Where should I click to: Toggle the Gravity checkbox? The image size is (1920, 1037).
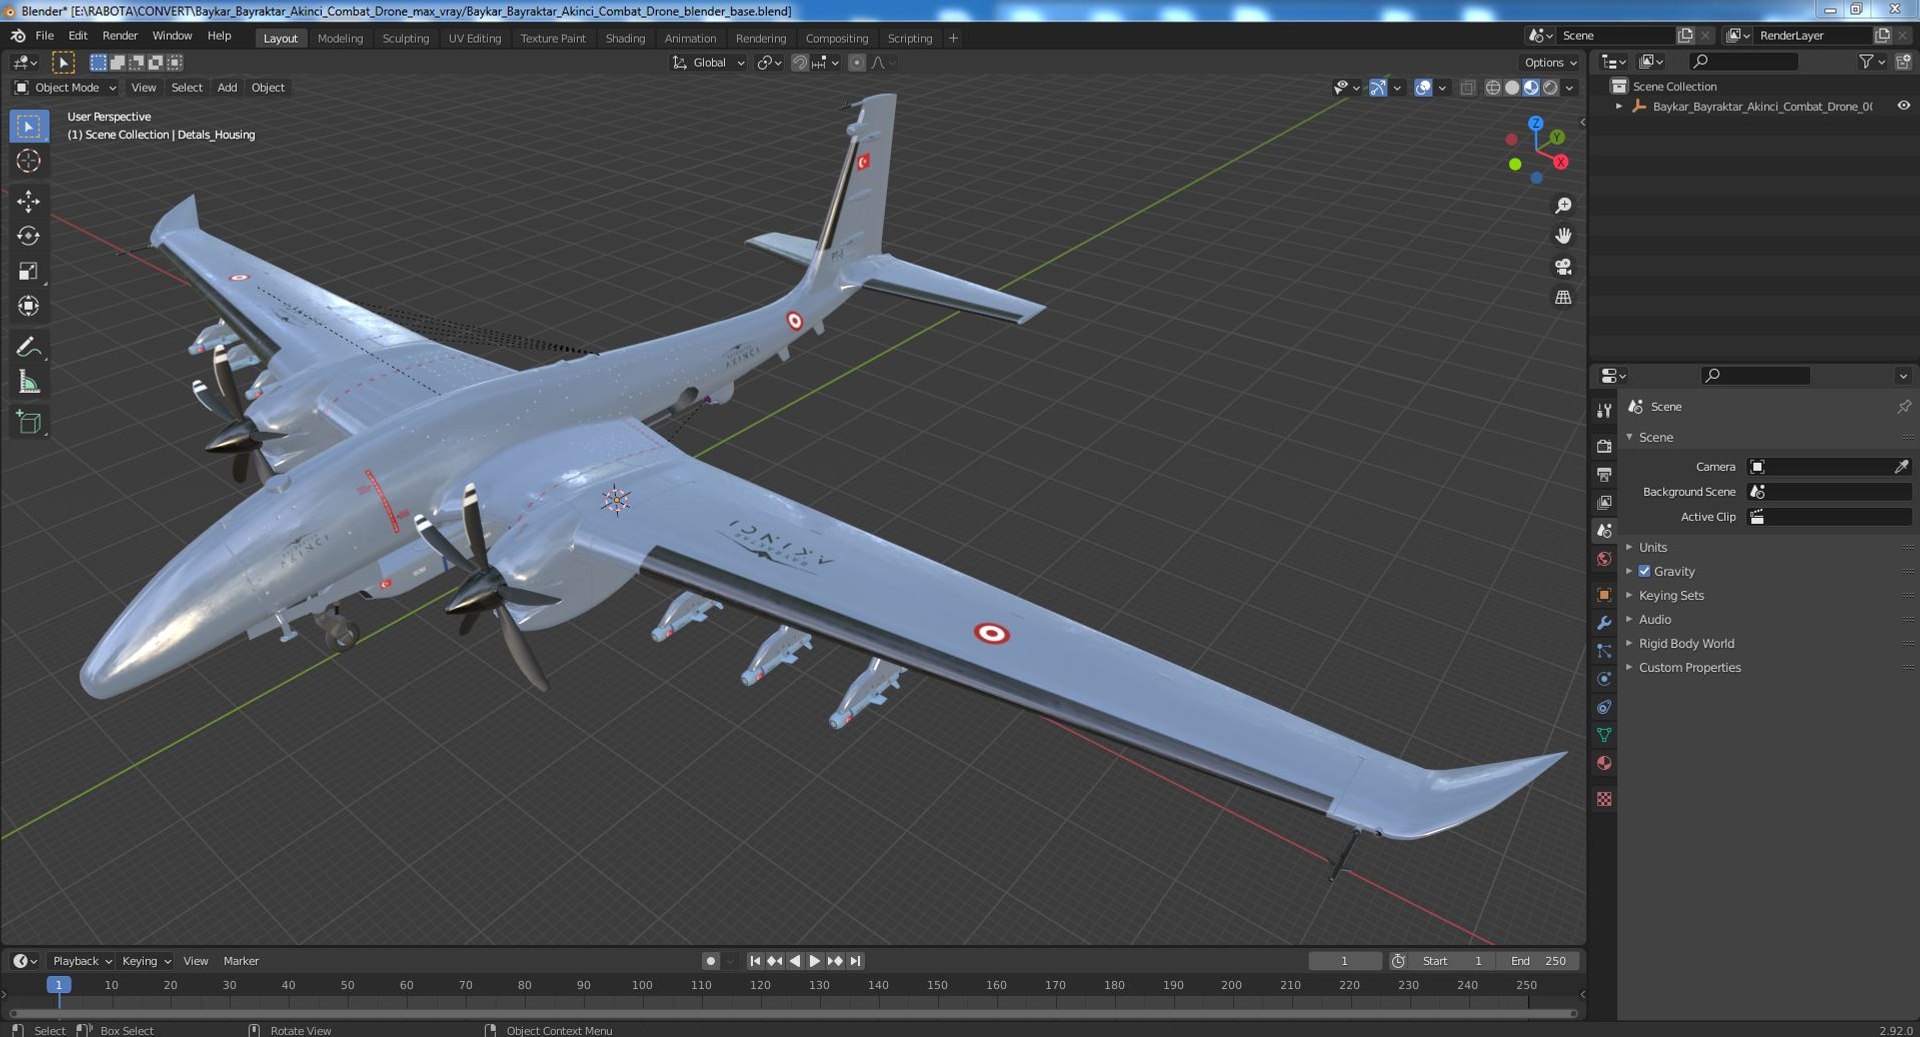(x=1644, y=571)
